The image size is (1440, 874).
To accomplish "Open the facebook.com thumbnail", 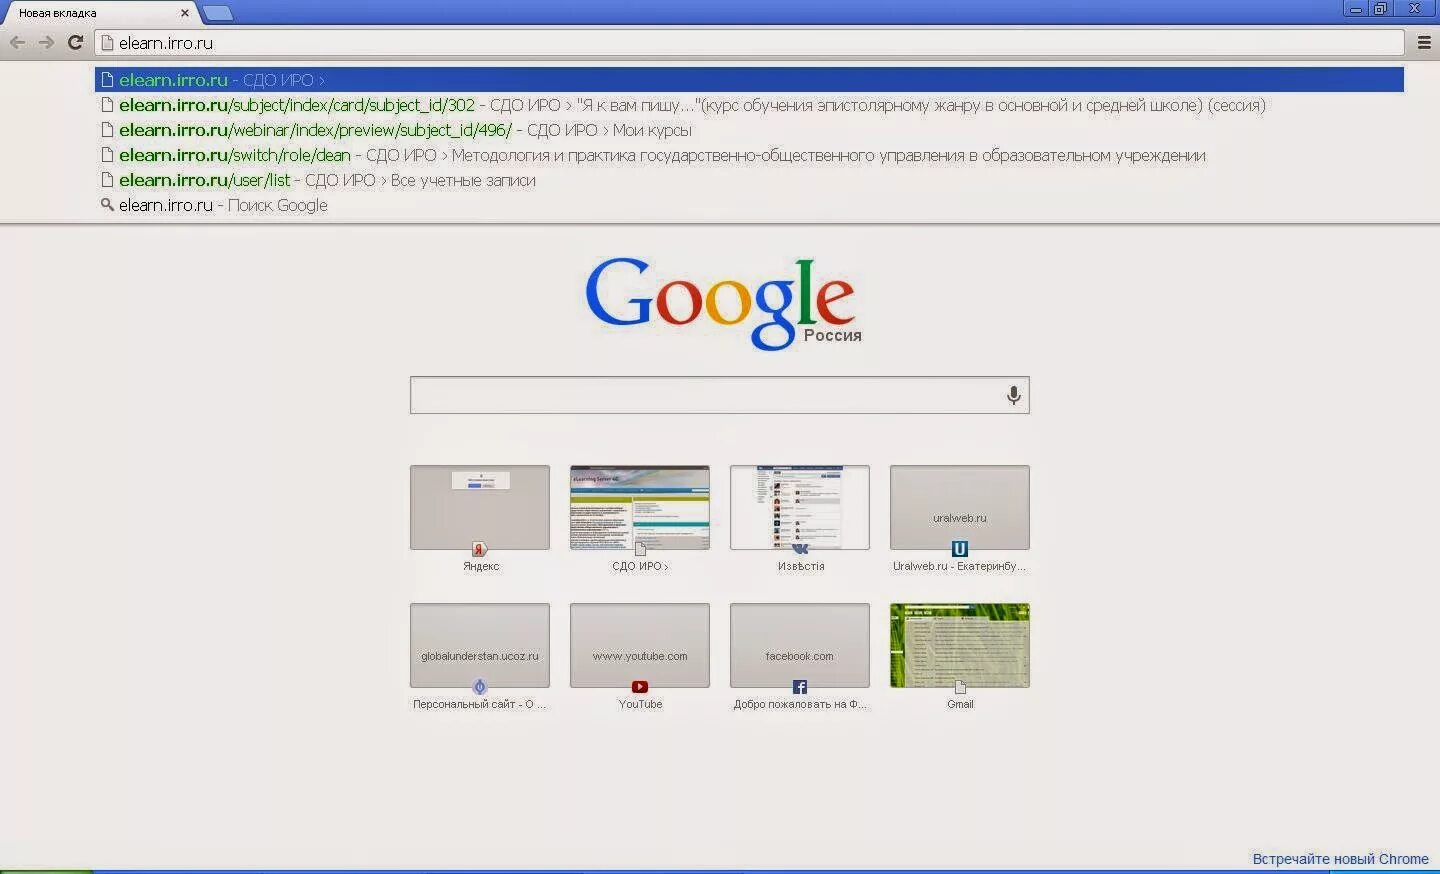I will tap(800, 645).
